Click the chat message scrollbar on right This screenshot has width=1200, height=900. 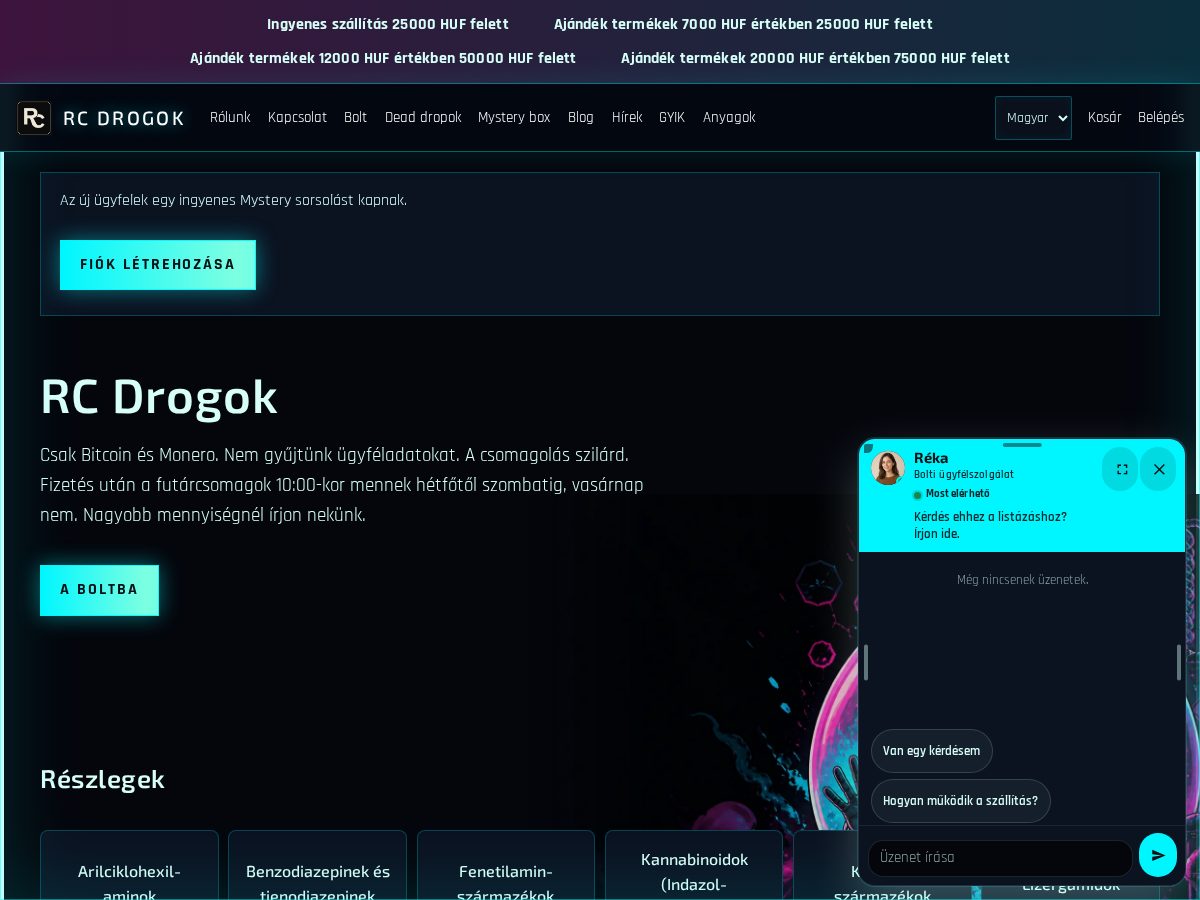(x=1179, y=662)
